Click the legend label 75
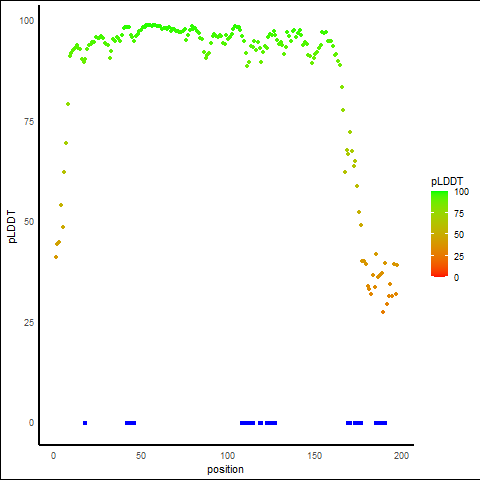This screenshot has height=480, width=480. tap(459, 214)
